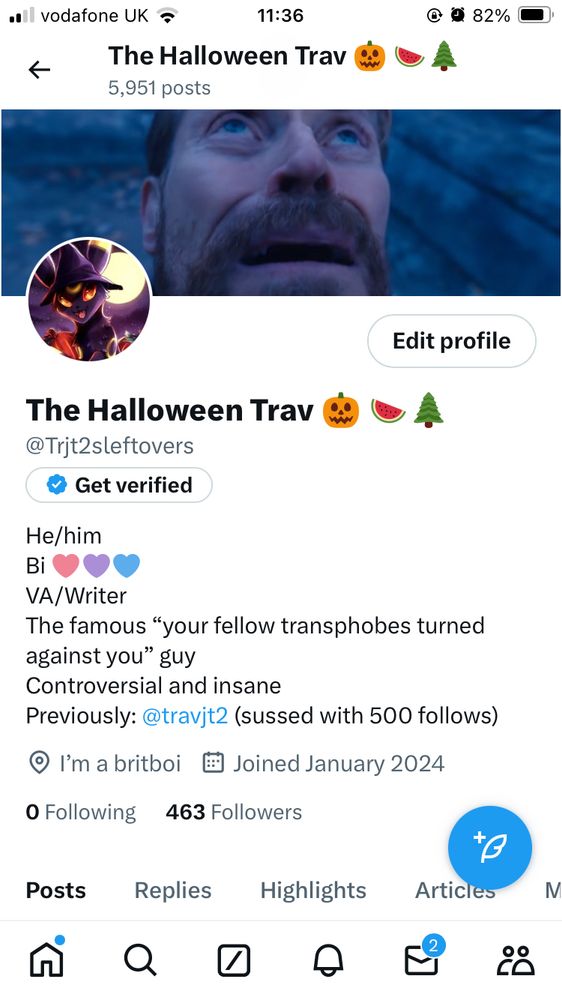Switch to the Highlights tab
Viewport: 562px width, 1000px height.
[x=313, y=890]
